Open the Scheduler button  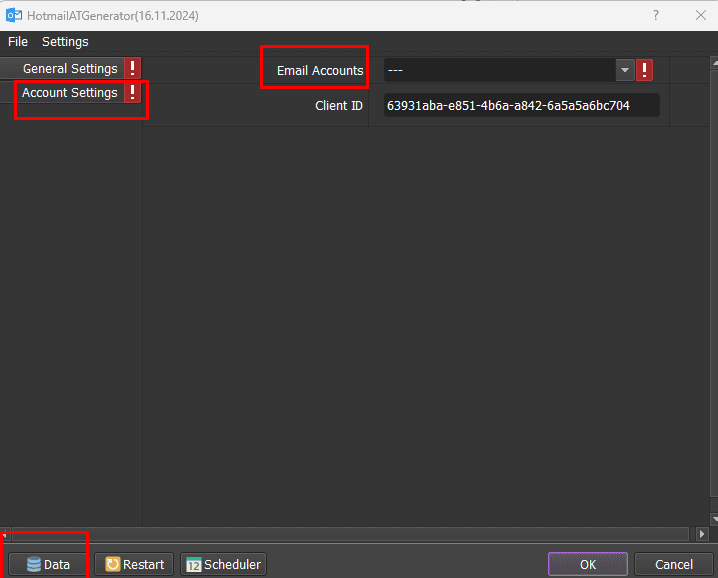[223, 564]
